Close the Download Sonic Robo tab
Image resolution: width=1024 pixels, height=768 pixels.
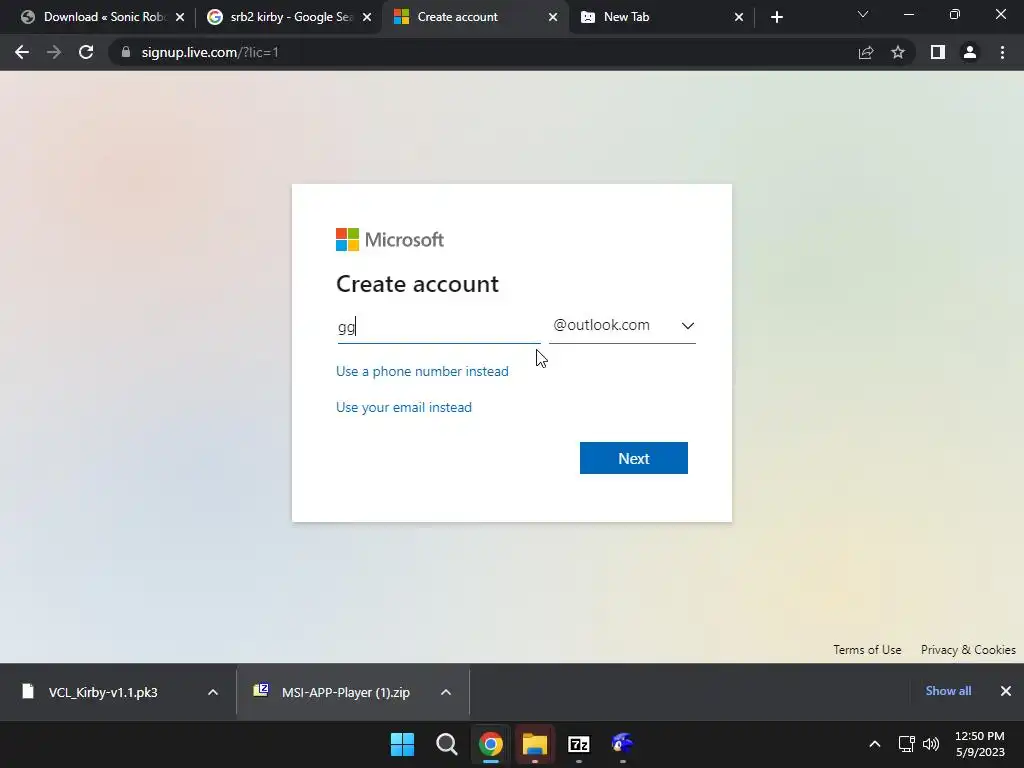pos(180,17)
